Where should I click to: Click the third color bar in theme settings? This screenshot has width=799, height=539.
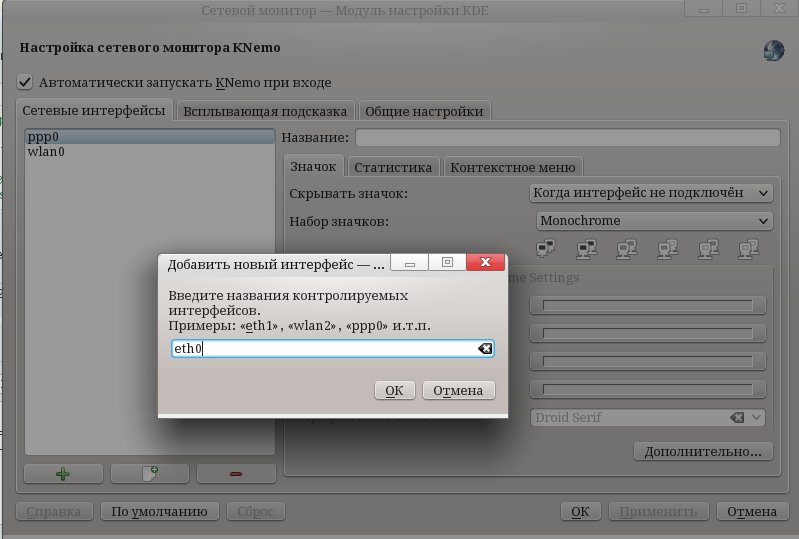pyautogui.click(x=648, y=361)
